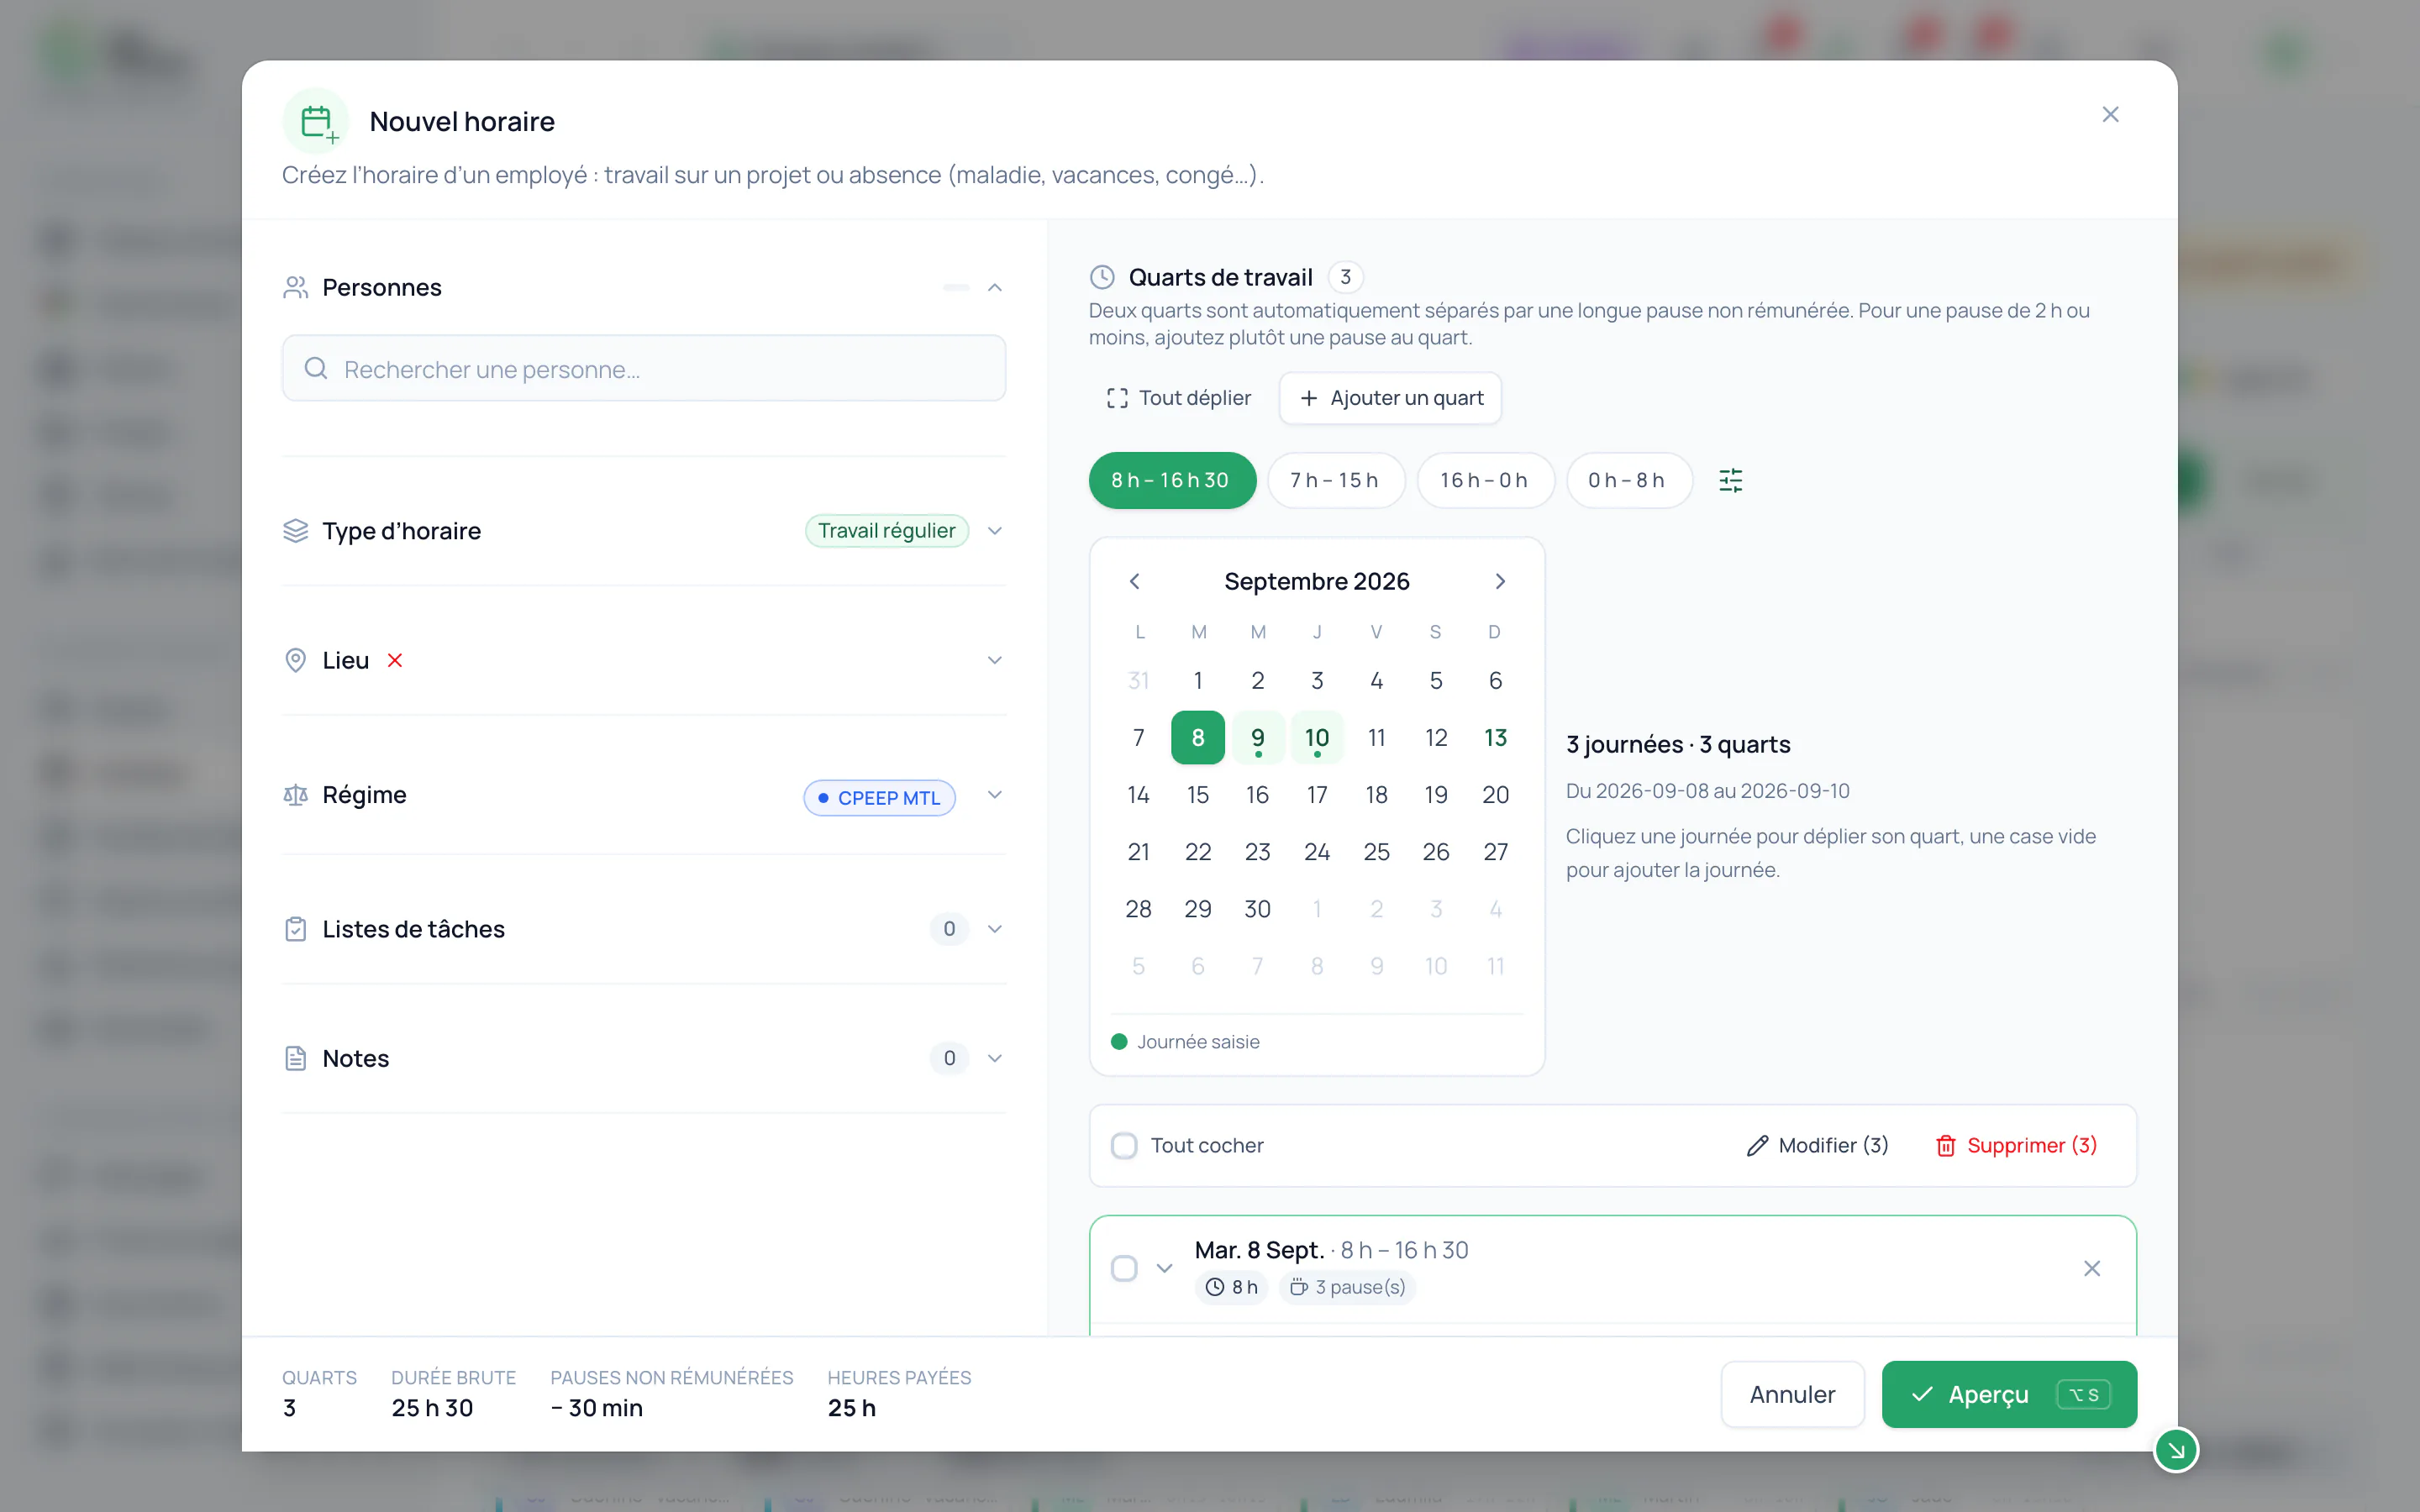Screen dimensions: 2420x1512
Task: Add September 13 in the calendar
Action: pyautogui.click(x=1495, y=738)
